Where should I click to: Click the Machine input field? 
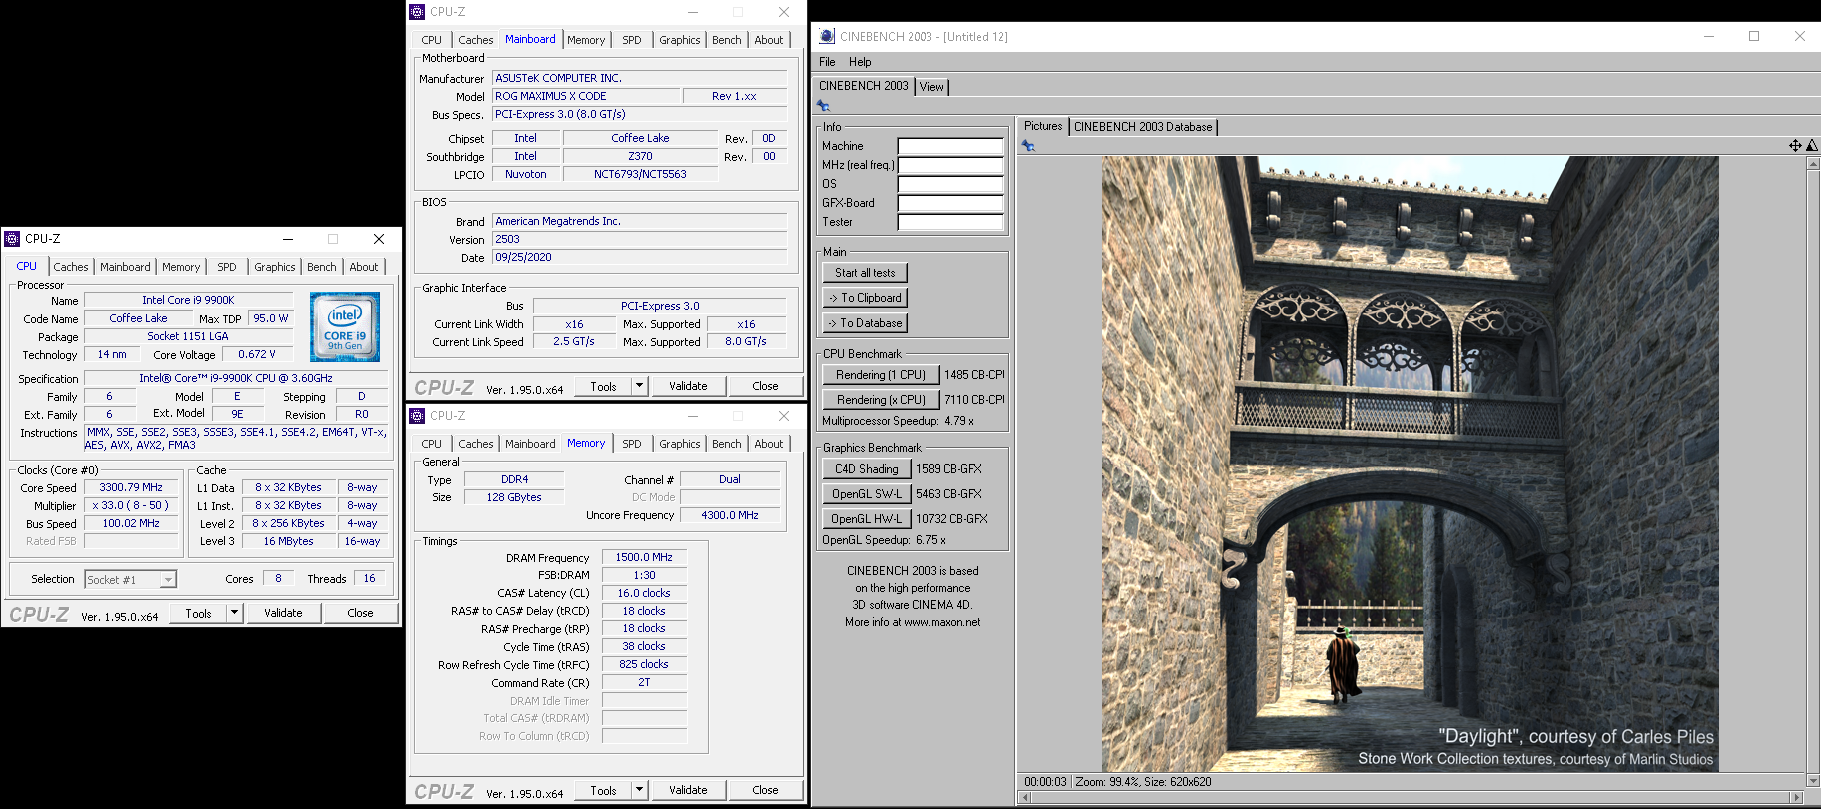(950, 146)
